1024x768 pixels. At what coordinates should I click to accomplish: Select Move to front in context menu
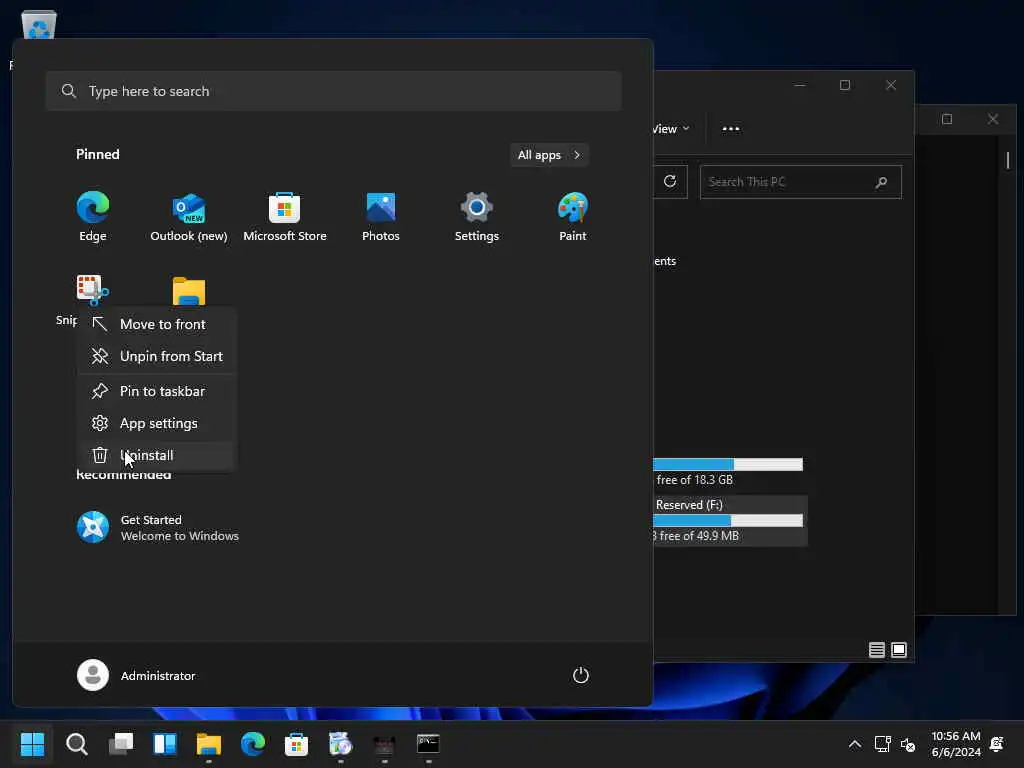pos(156,324)
